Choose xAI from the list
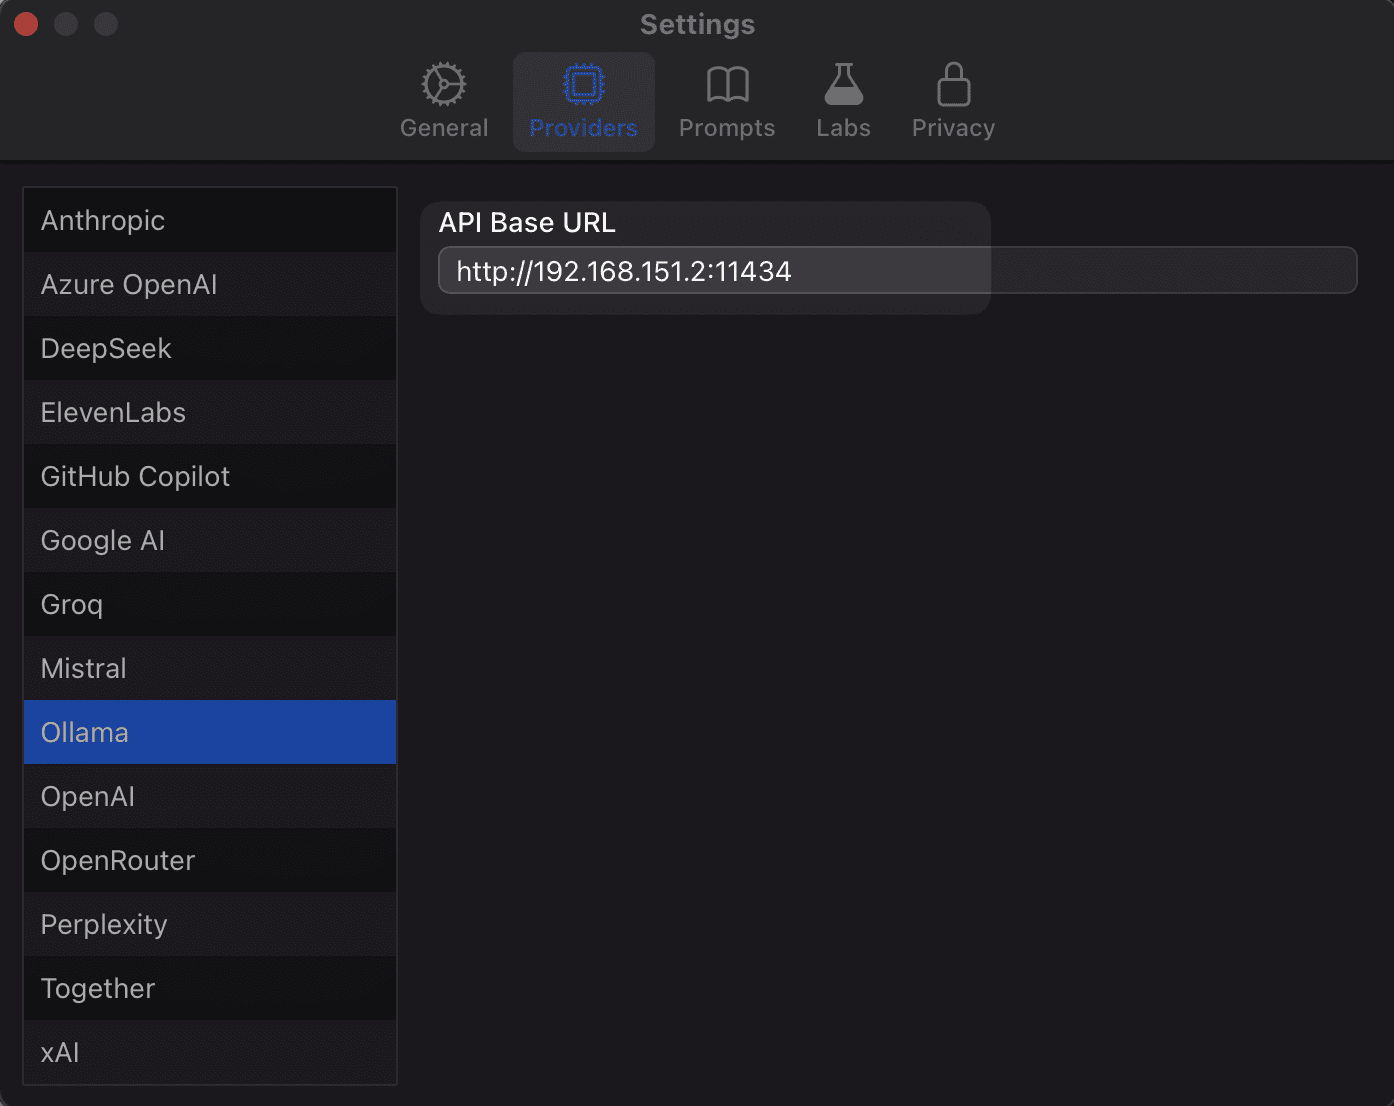1394x1106 pixels. click(x=210, y=1052)
